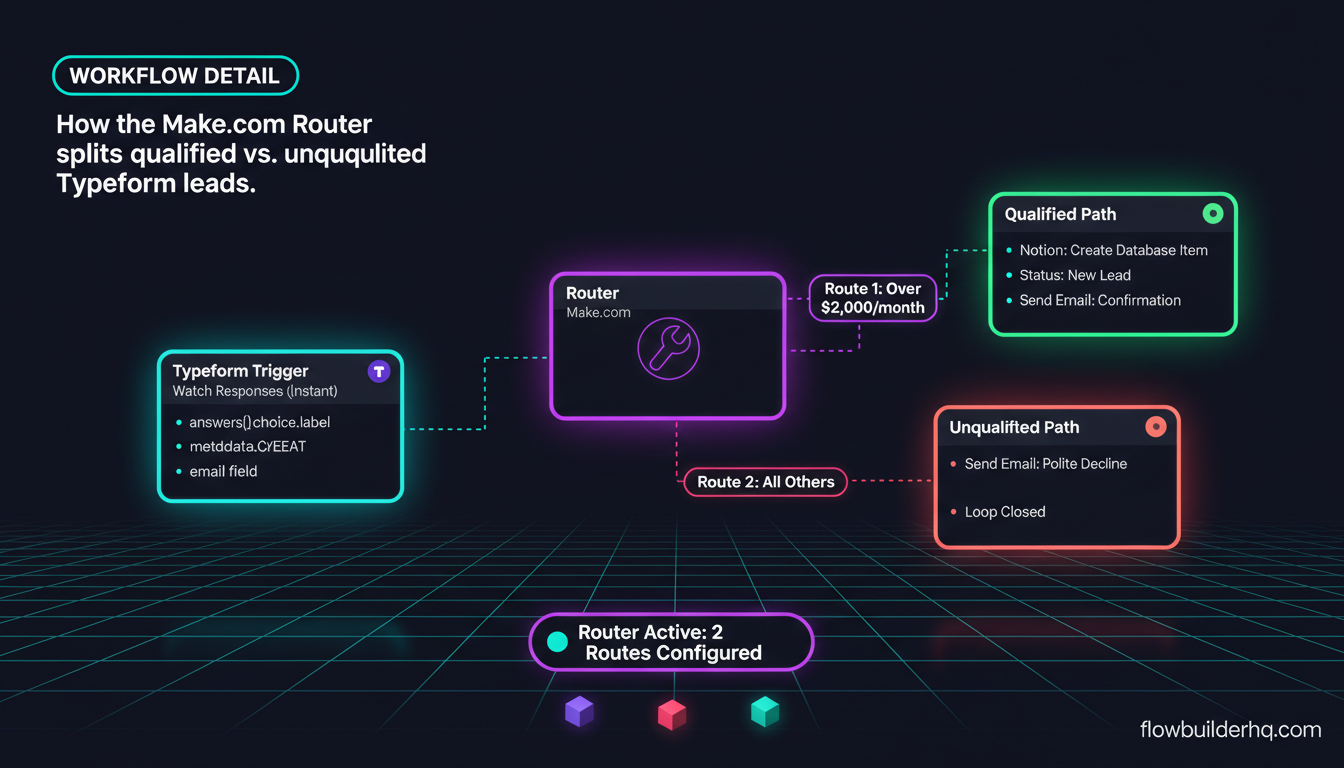
Task: Click the Router Active: 2 Routes Configured pill
Action: click(x=670, y=642)
